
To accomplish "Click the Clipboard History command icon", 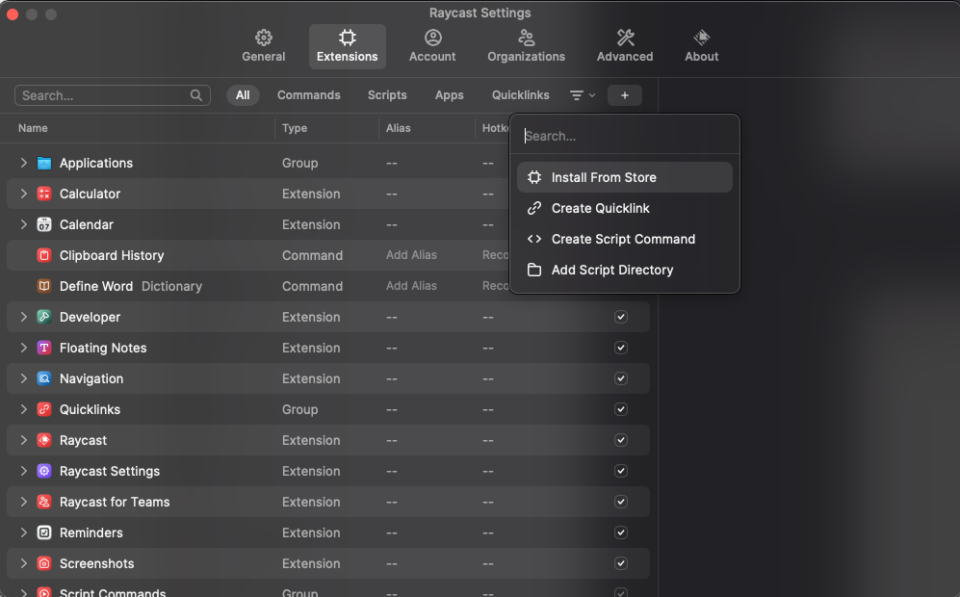I will coord(44,256).
